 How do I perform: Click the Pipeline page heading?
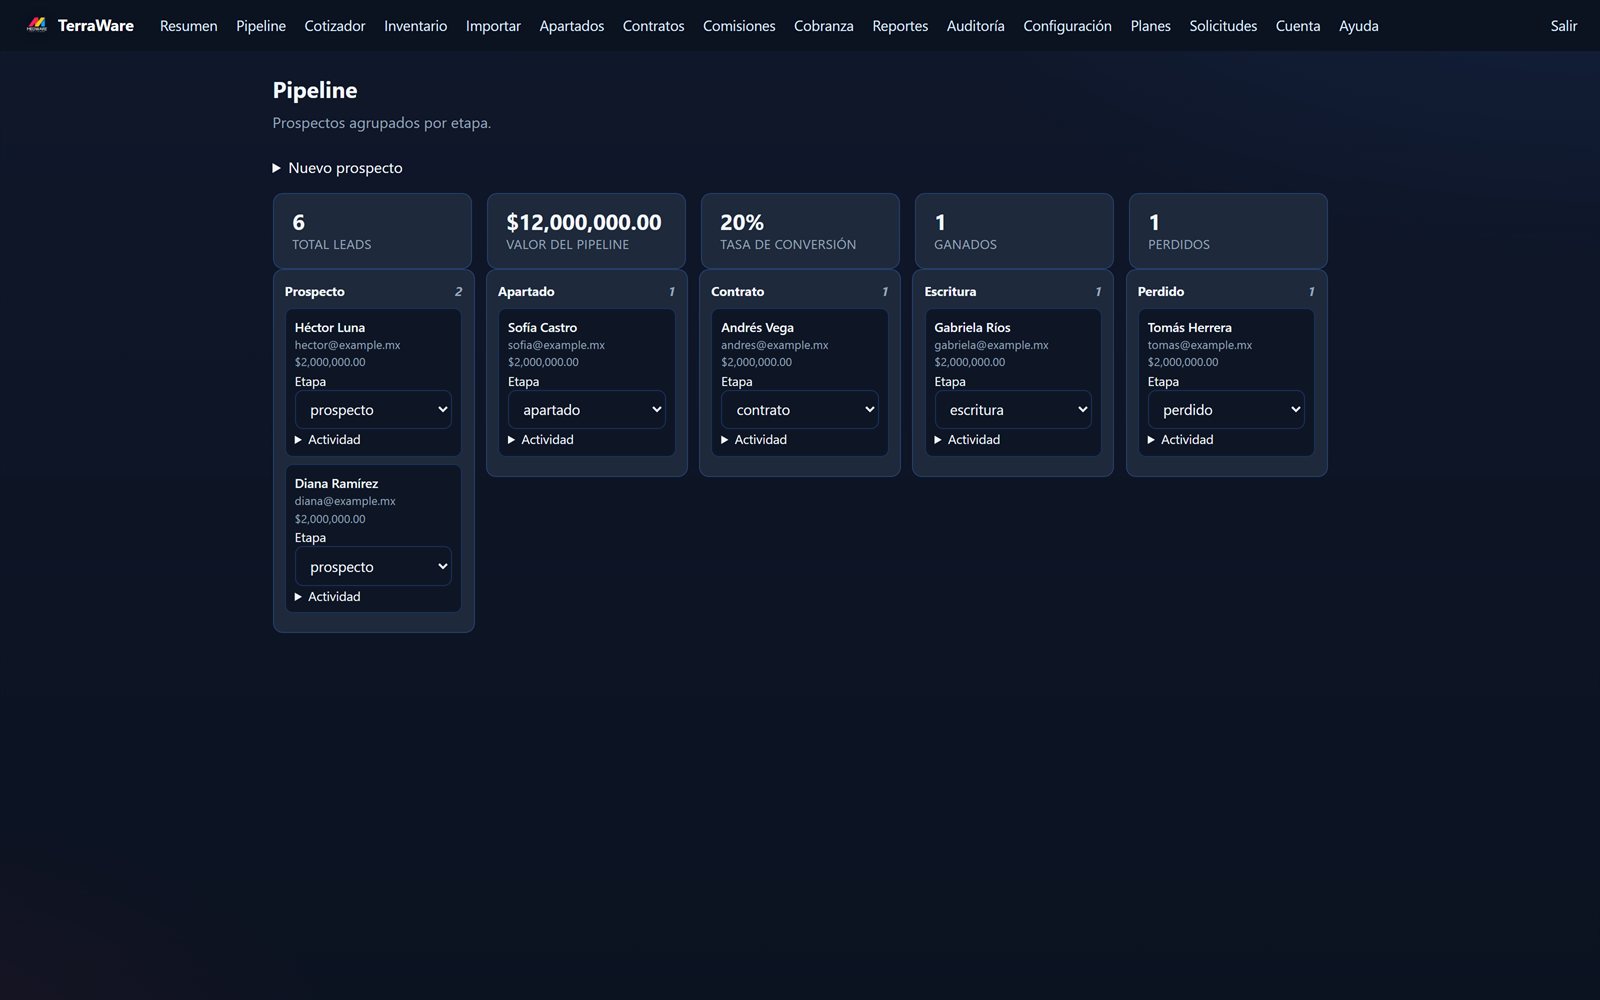pos(315,90)
